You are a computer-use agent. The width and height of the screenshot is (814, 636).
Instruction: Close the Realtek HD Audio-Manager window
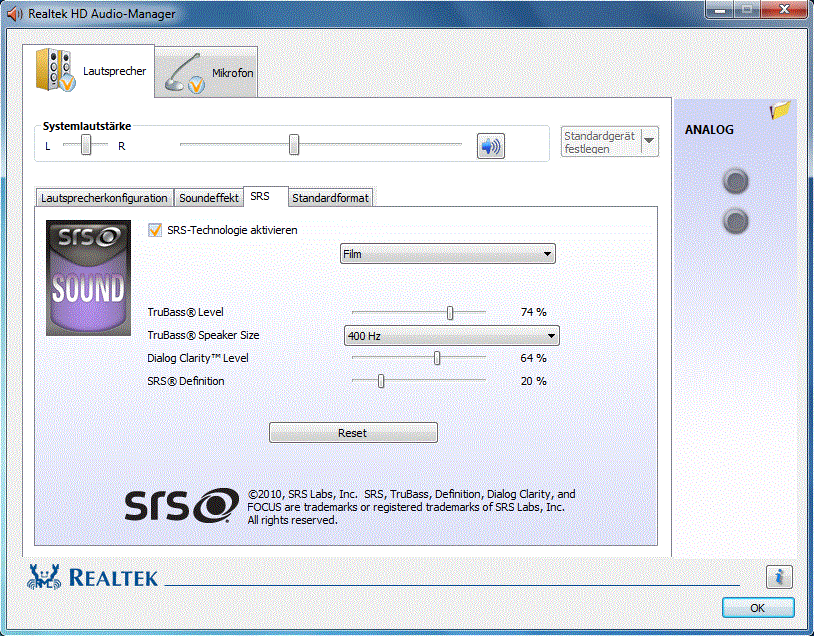pos(785,10)
